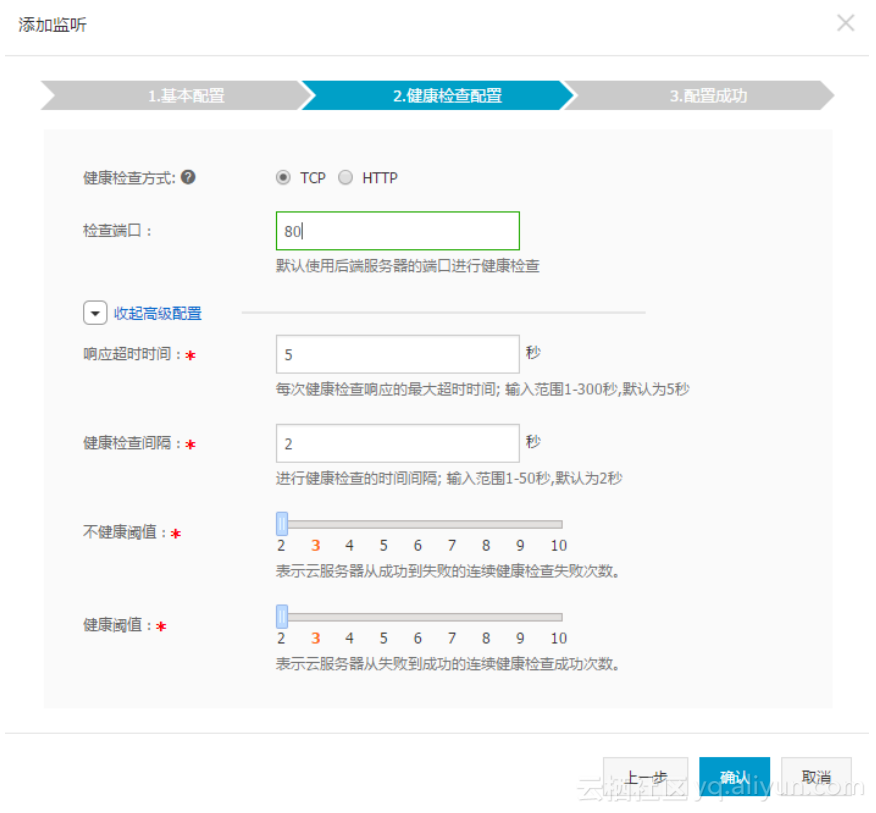The width and height of the screenshot is (876, 813).
Task: Click the 不健康阈值 slider handle
Action: coord(282,522)
